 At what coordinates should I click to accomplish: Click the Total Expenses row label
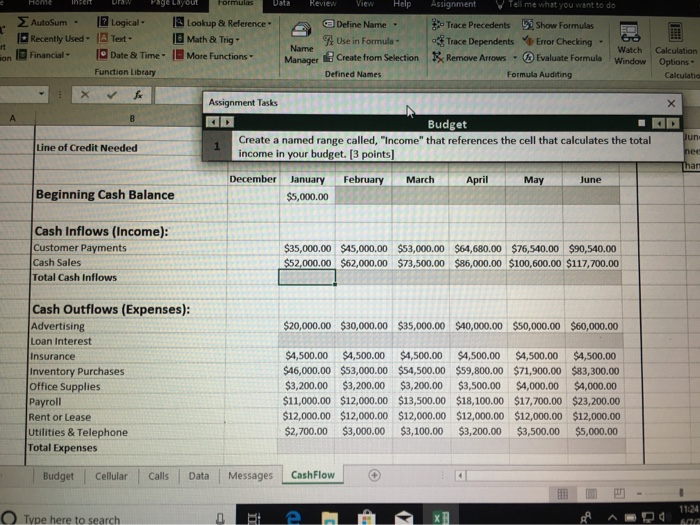click(62, 448)
